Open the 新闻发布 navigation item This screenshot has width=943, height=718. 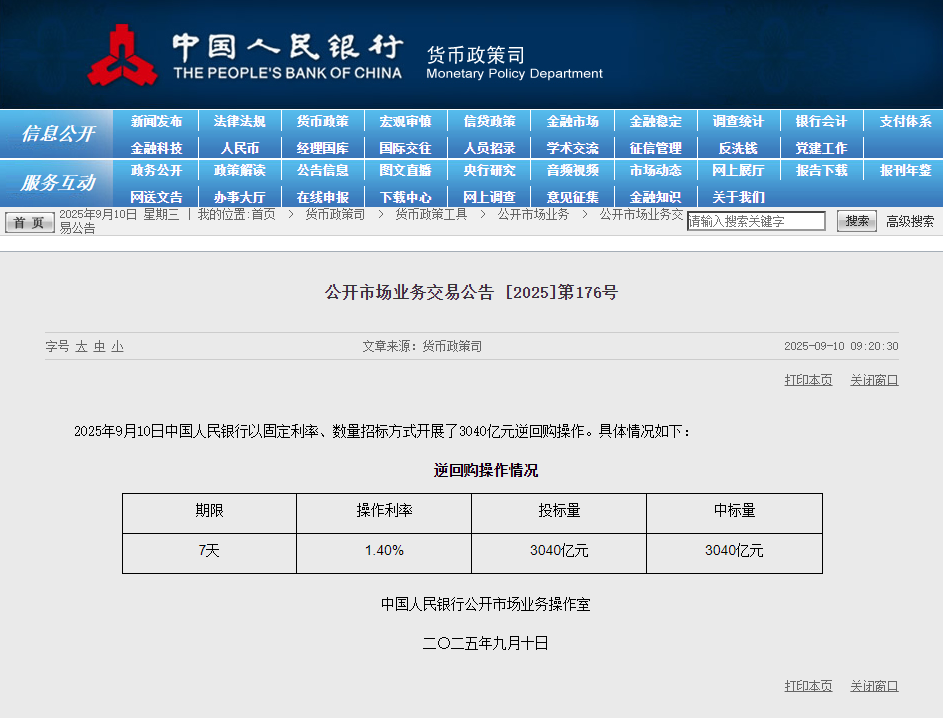(156, 121)
